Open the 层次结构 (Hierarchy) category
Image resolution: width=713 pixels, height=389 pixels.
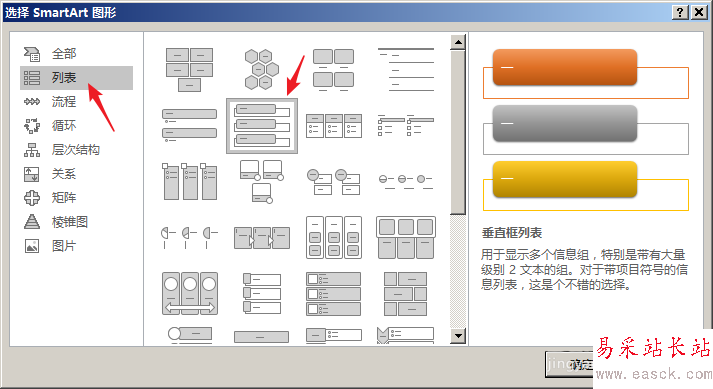pos(76,150)
